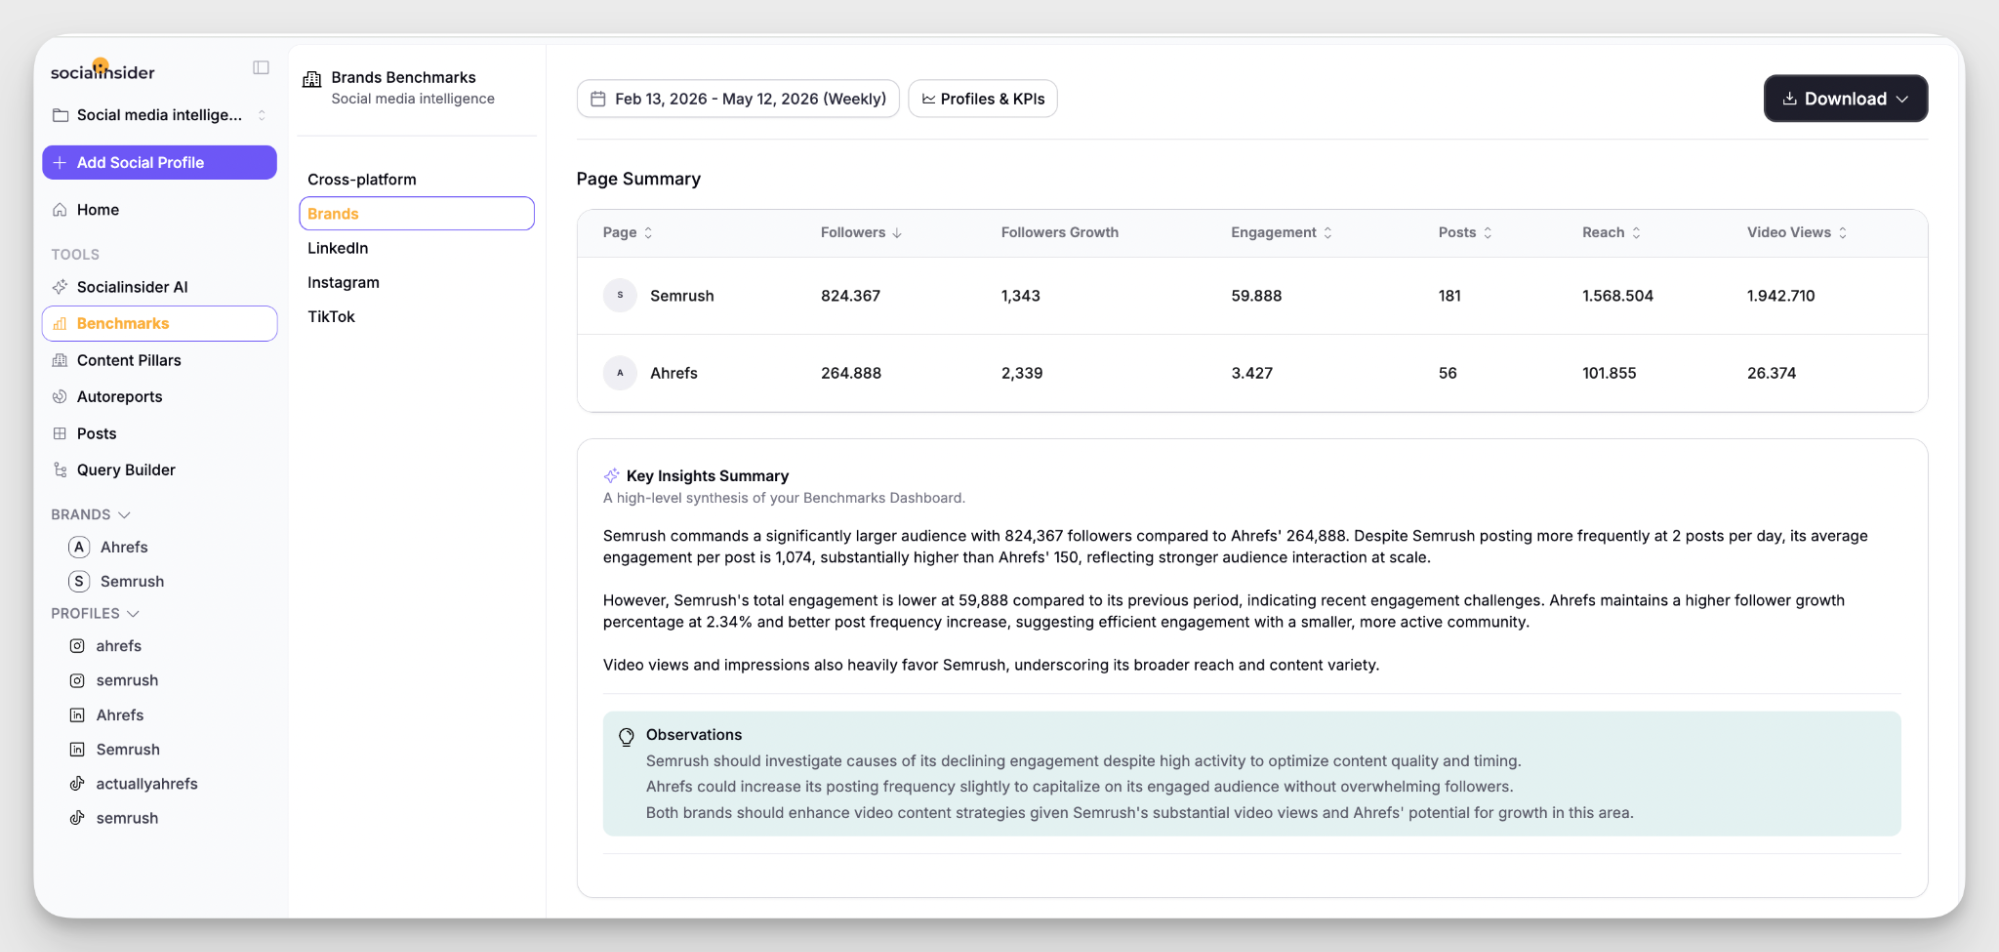Switch to the Cross-platform tab
The image size is (1999, 952).
point(362,180)
